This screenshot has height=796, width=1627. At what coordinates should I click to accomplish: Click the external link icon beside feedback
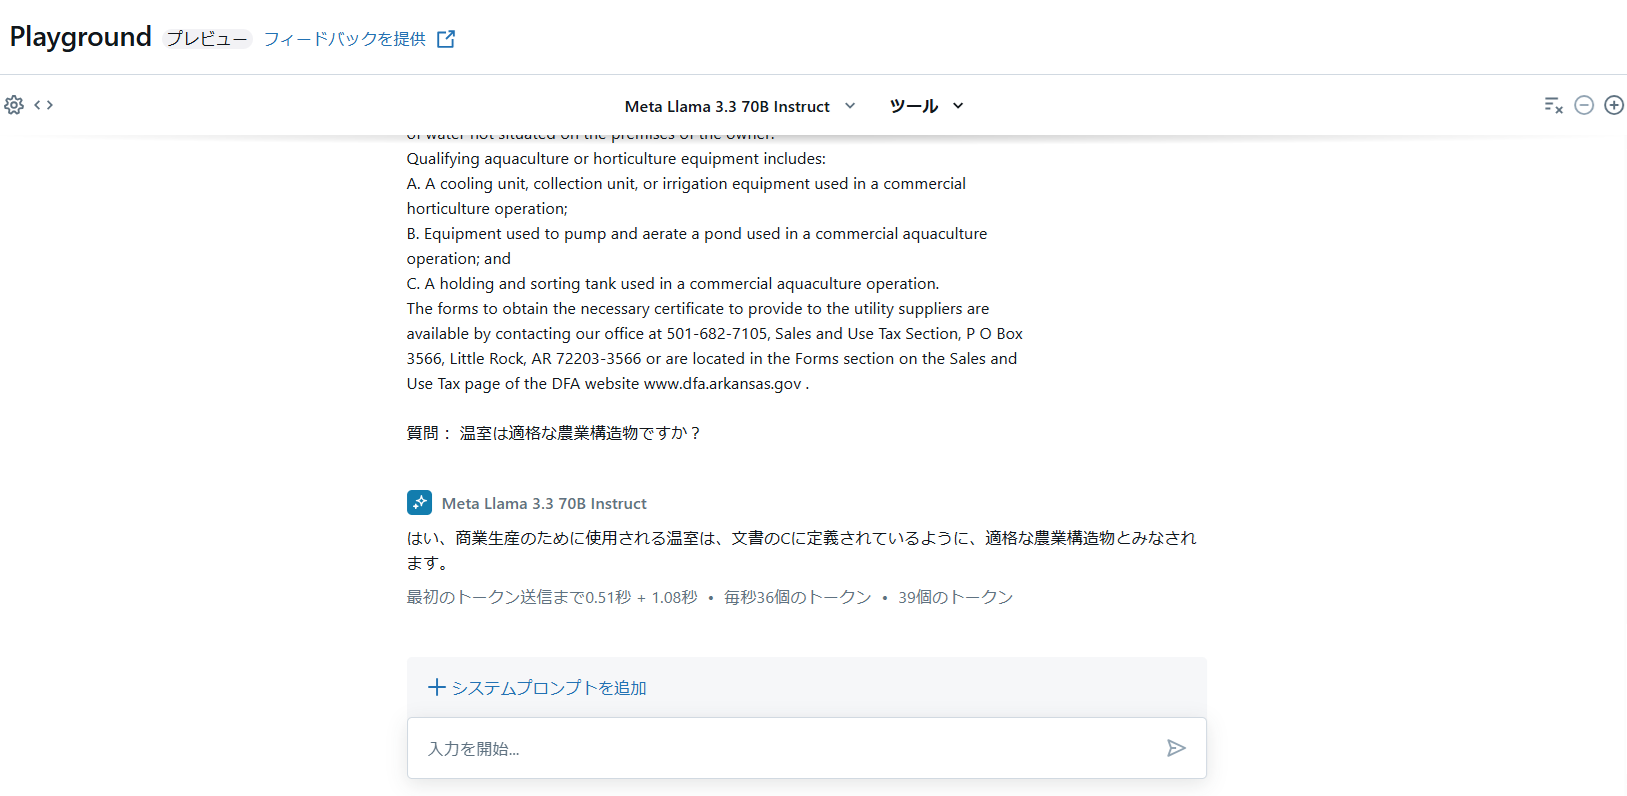[446, 39]
